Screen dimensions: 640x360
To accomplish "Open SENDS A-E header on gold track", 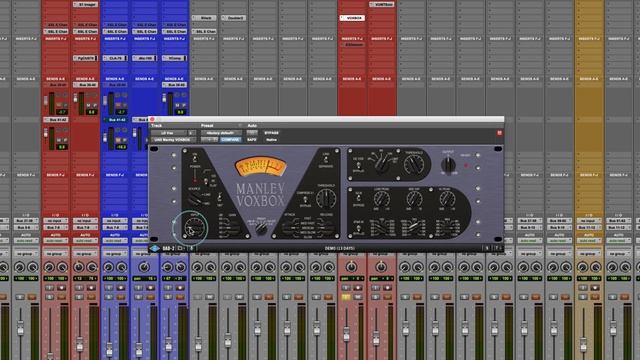I will (x=589, y=79).
